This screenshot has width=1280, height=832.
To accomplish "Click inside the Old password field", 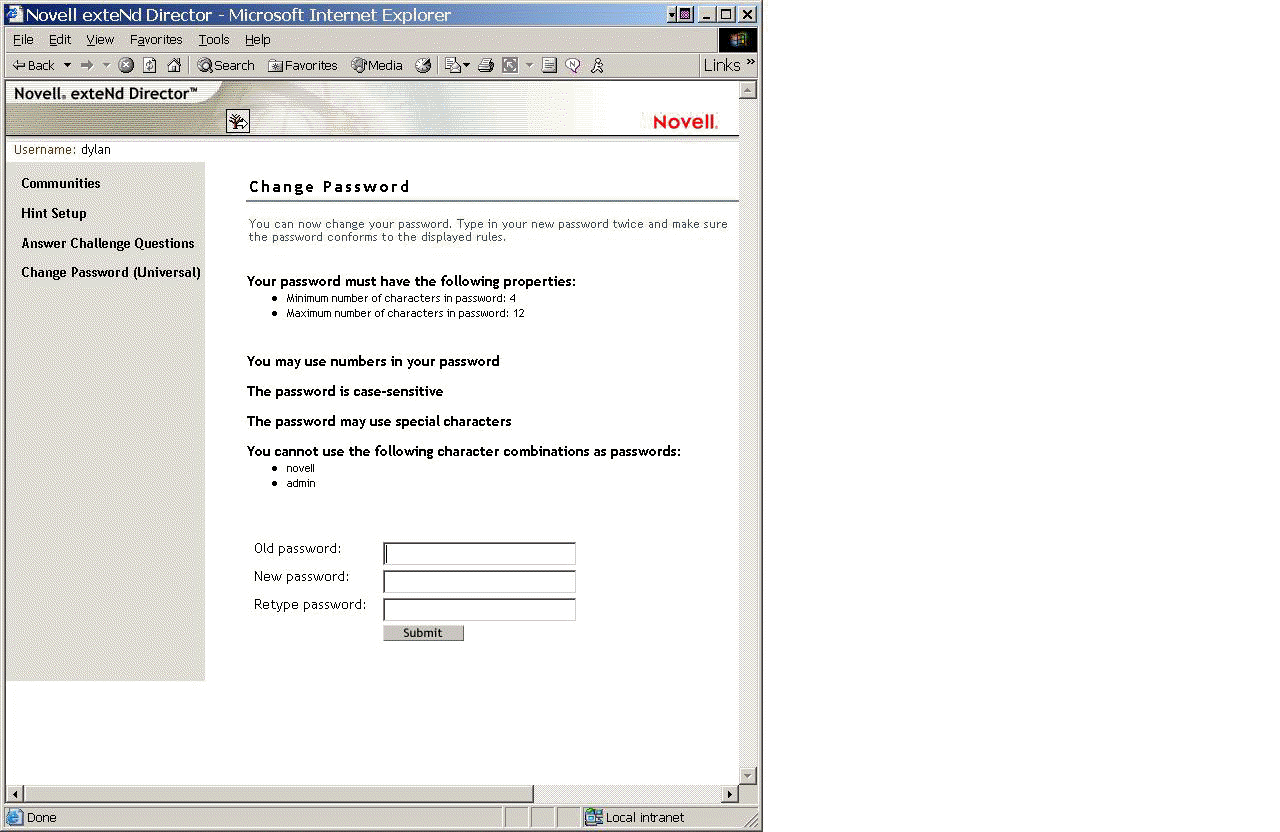I will [478, 553].
